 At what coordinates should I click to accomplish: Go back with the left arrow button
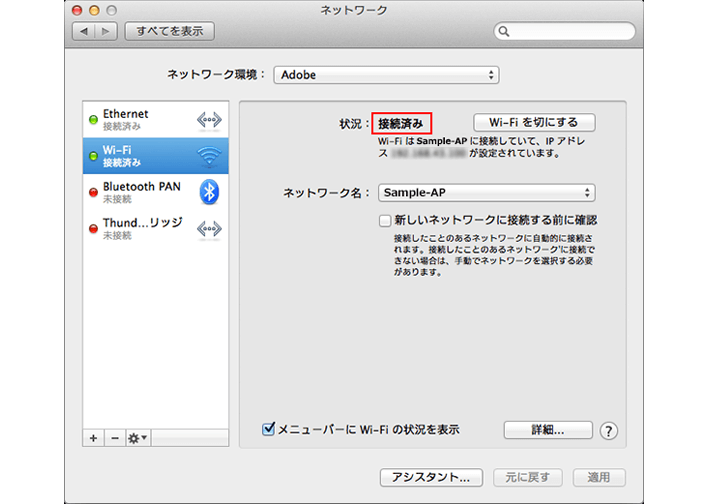point(84,32)
